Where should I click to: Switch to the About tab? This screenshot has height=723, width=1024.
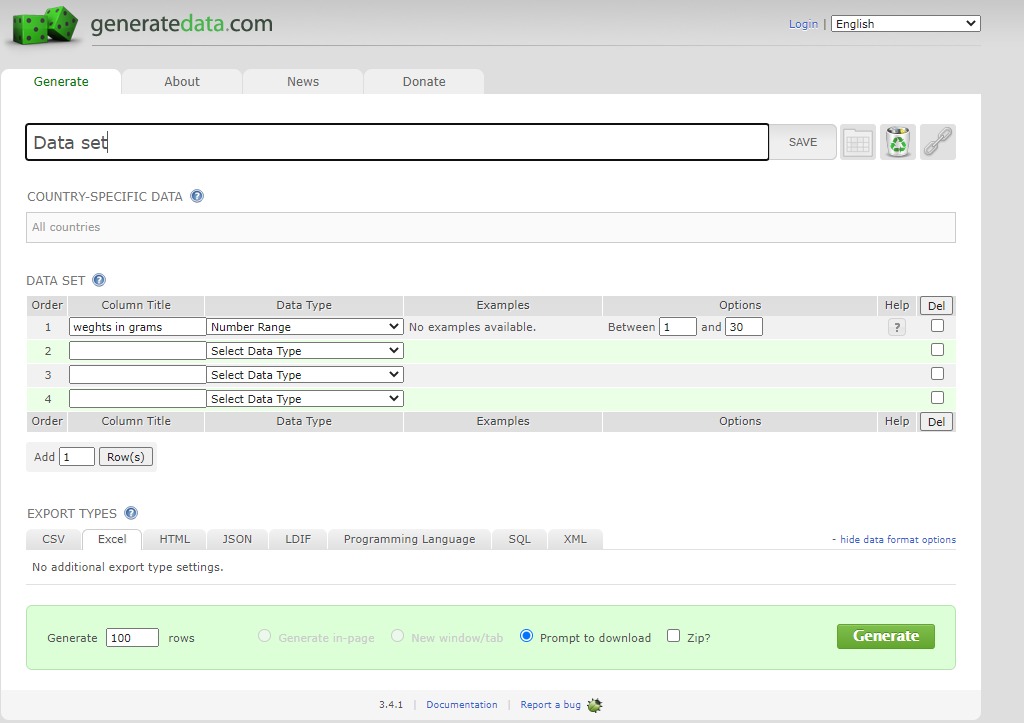click(182, 82)
